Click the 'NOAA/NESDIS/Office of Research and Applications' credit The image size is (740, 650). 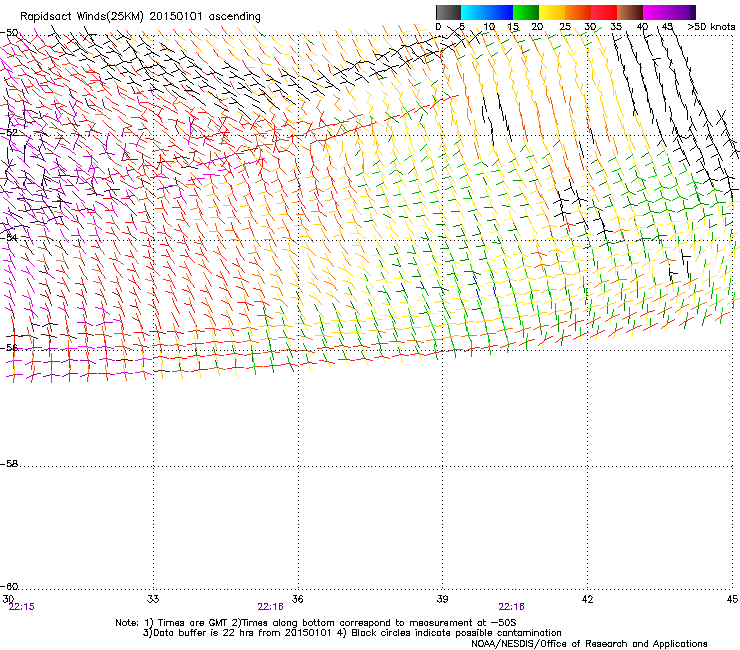(589, 643)
